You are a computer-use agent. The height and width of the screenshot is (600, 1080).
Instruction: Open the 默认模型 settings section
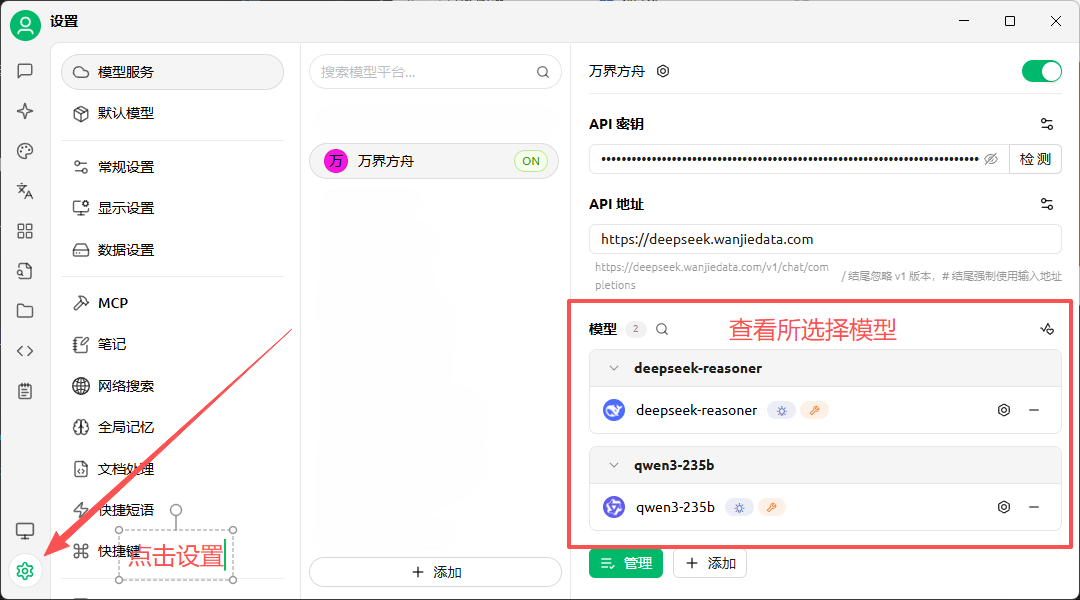click(x=126, y=114)
